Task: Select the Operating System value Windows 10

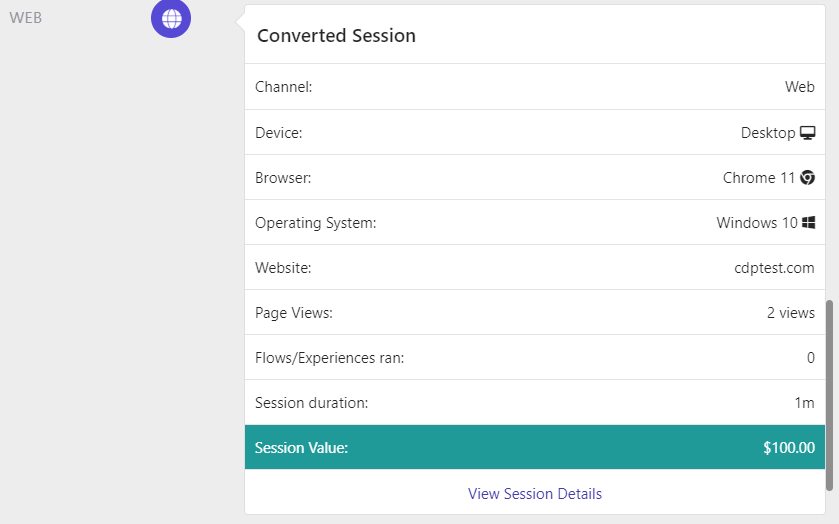Action: click(757, 223)
